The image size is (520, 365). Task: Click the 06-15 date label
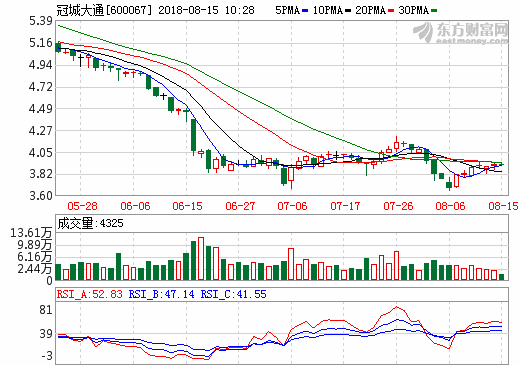[x=187, y=206]
